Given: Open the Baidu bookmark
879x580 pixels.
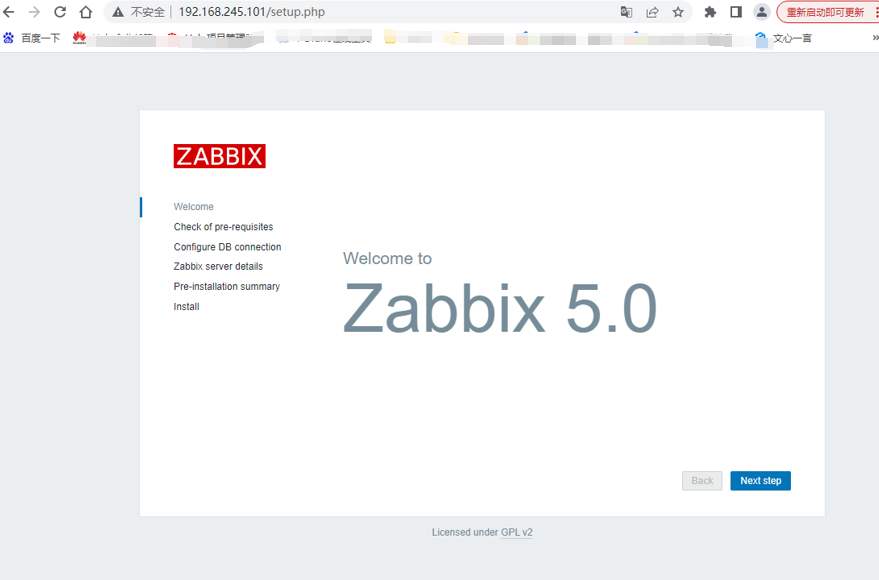Looking at the screenshot, I should [32, 38].
